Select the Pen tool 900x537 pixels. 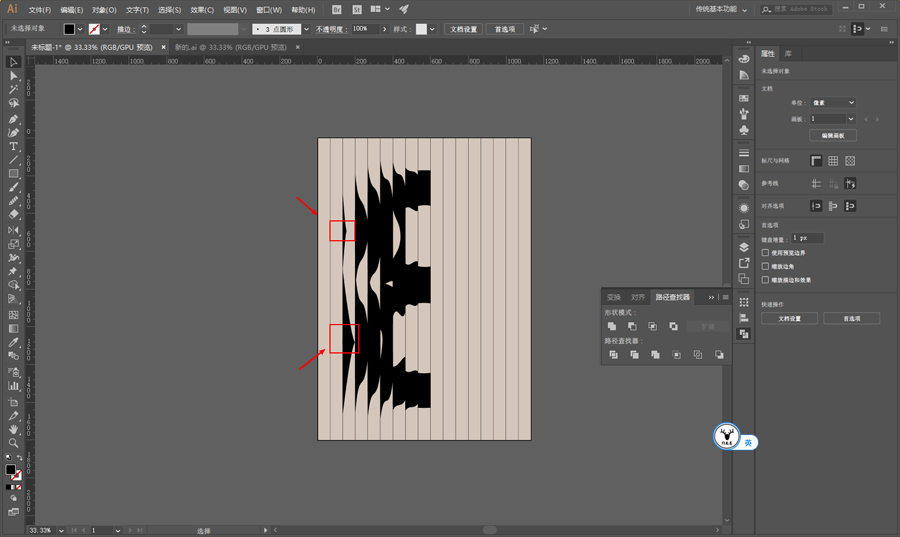pos(13,119)
